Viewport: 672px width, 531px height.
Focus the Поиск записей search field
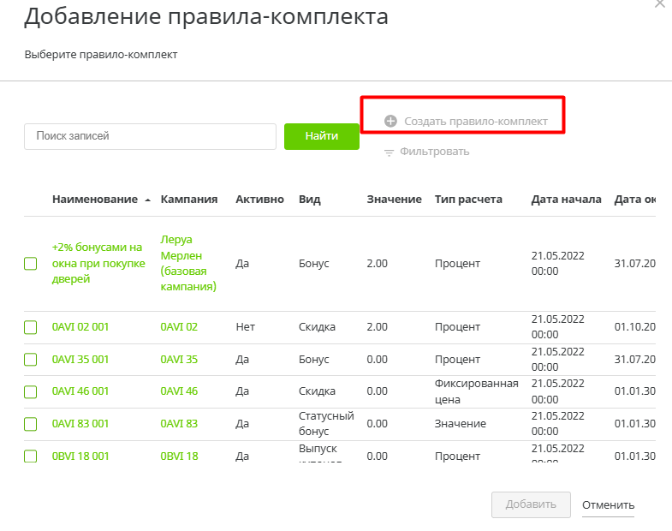(x=150, y=136)
